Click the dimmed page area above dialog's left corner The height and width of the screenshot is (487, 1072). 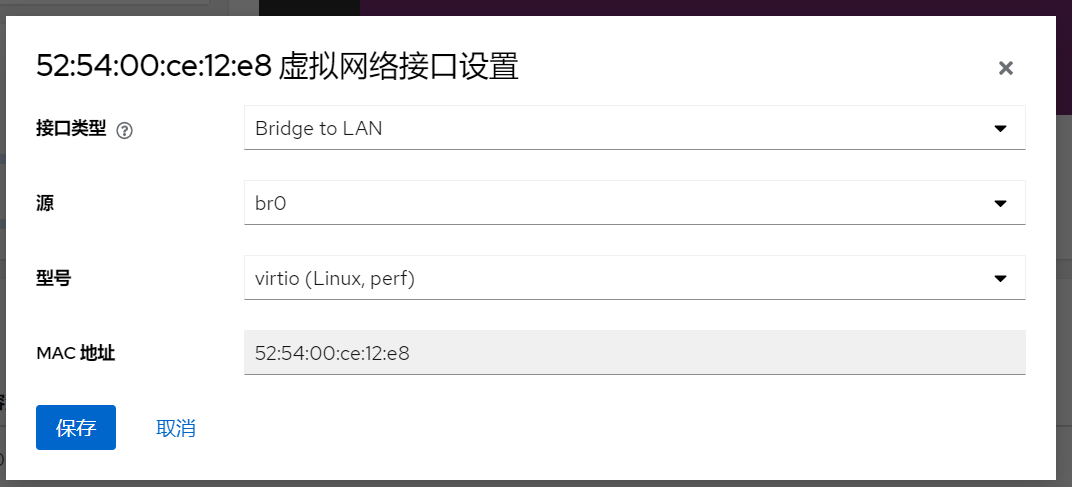click(x=120, y=7)
